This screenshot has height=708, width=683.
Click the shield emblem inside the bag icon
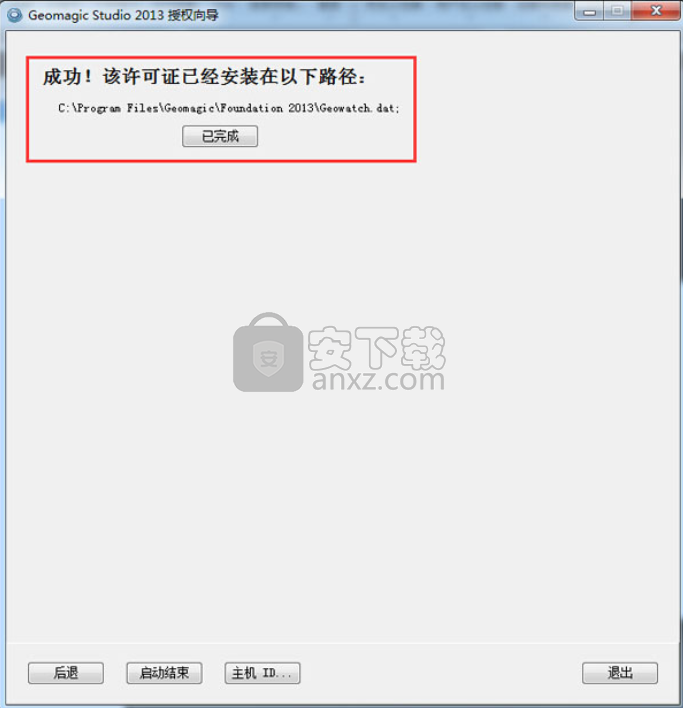click(x=268, y=359)
